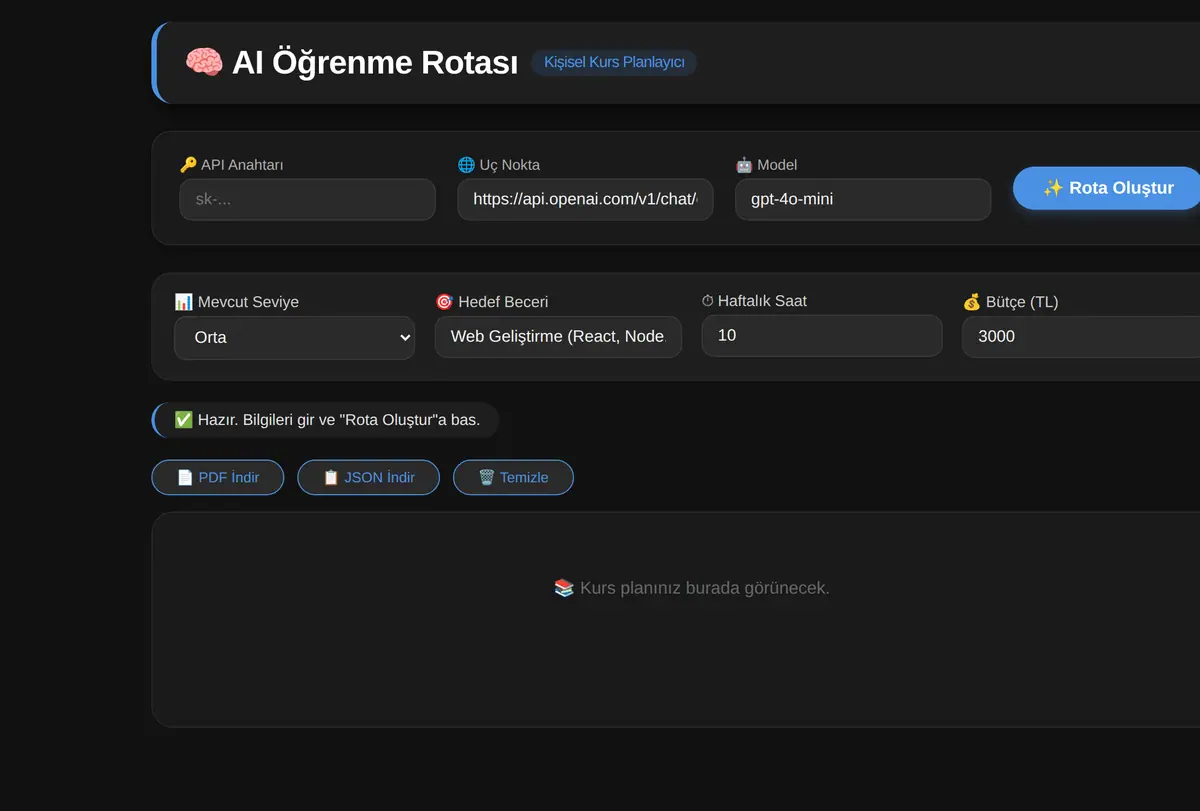Click the Bütçe (TL) field
The image size is (1200, 811).
[x=1081, y=336]
